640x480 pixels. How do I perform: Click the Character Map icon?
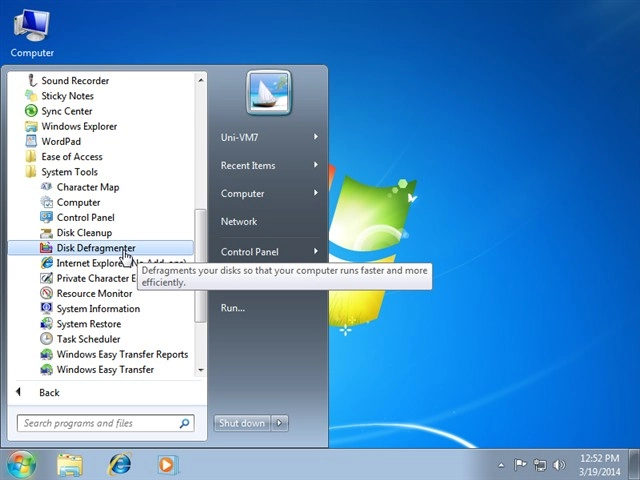click(46, 187)
